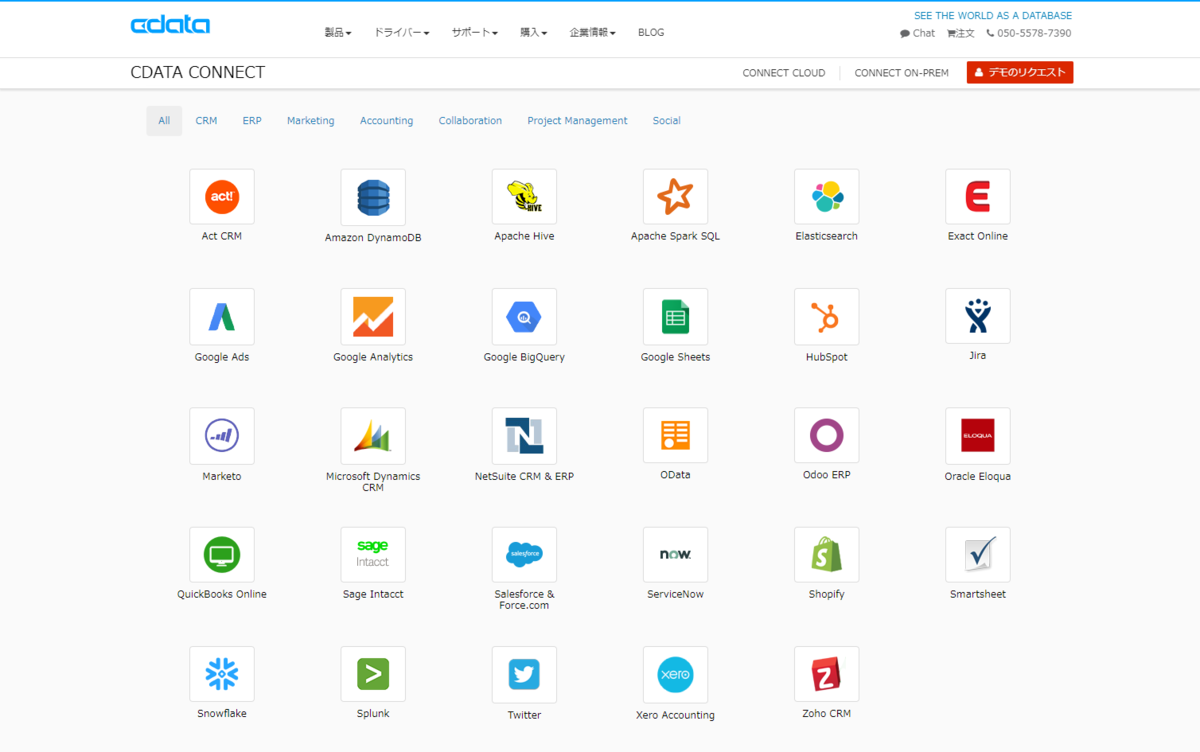The height and width of the screenshot is (752, 1200).
Task: Open the 企業情報 dropdown menu
Action: [592, 33]
